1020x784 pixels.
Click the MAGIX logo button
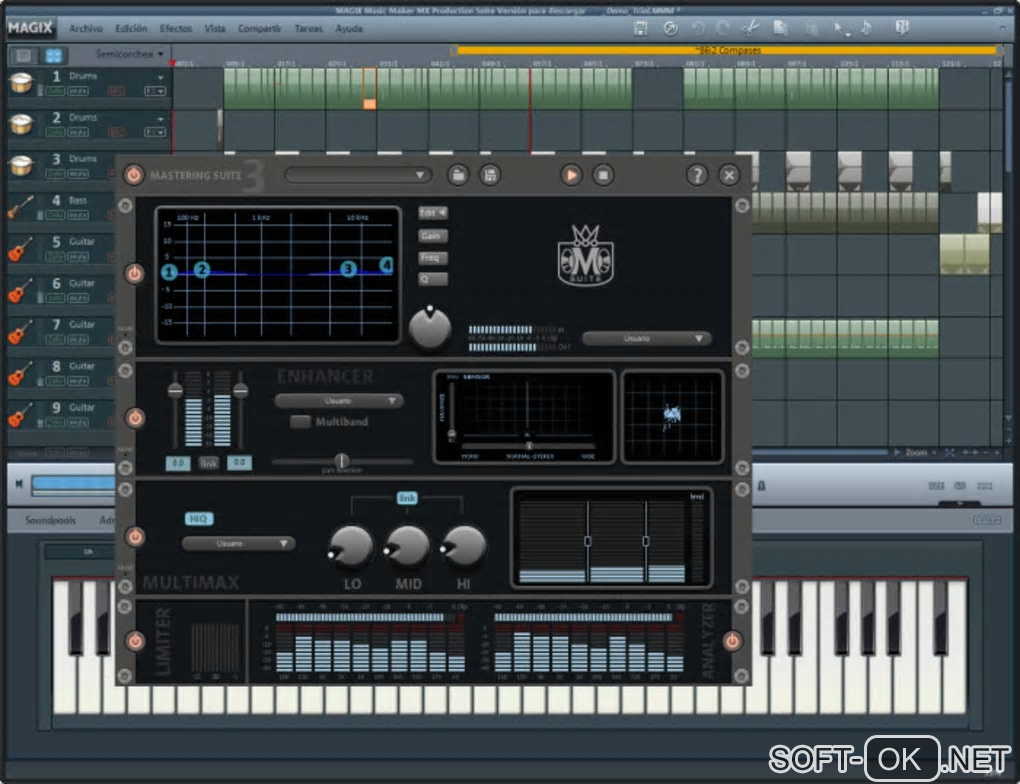(31, 27)
